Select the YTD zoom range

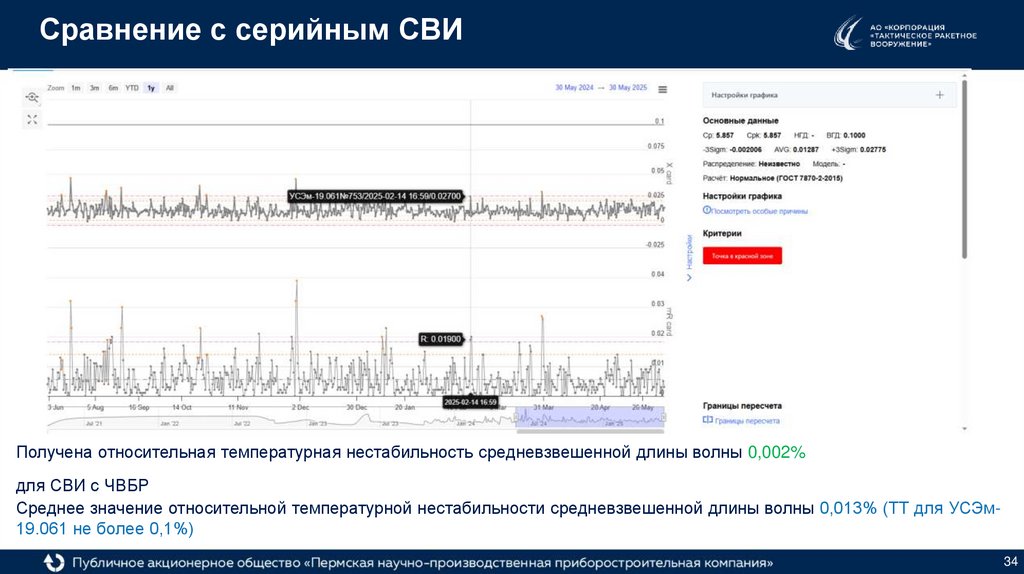point(132,88)
